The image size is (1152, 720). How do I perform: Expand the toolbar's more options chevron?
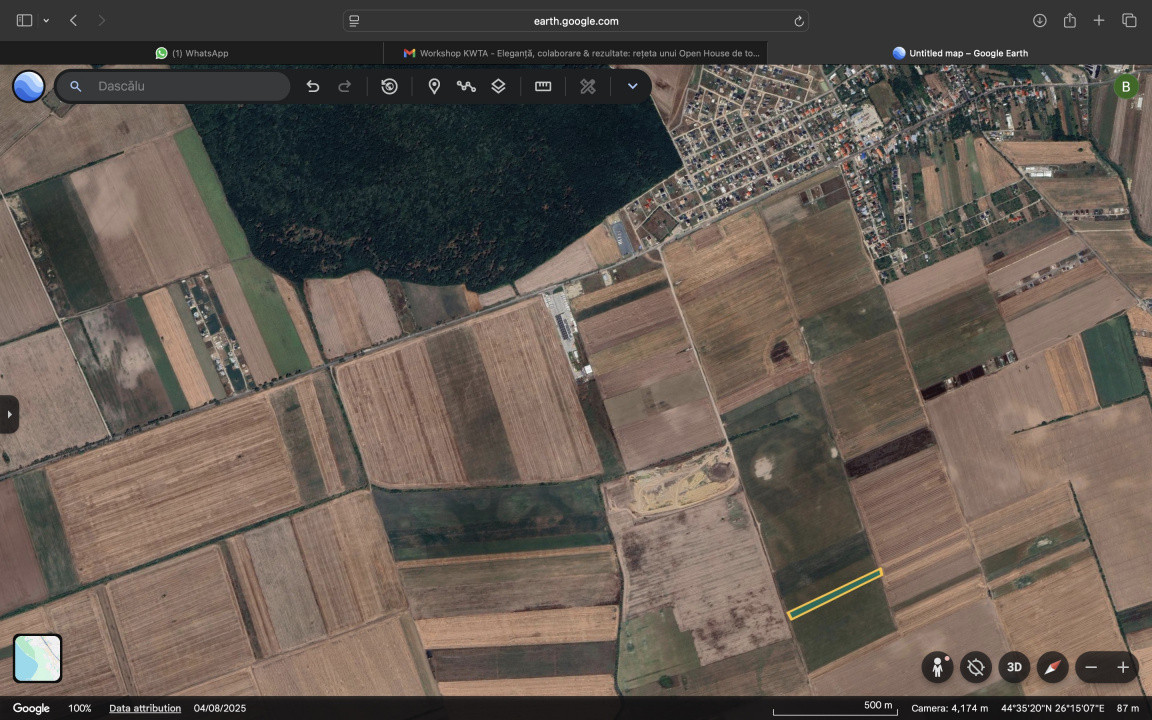(632, 86)
